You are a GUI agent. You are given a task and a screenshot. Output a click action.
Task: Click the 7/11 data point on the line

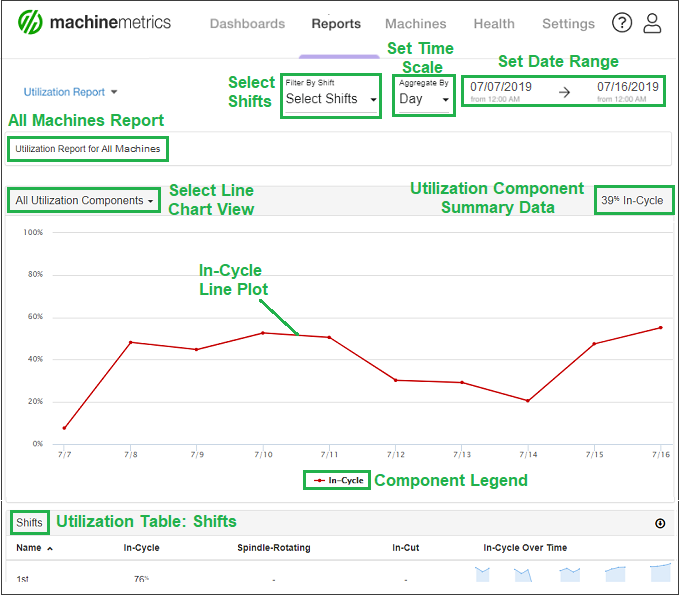(x=329, y=337)
